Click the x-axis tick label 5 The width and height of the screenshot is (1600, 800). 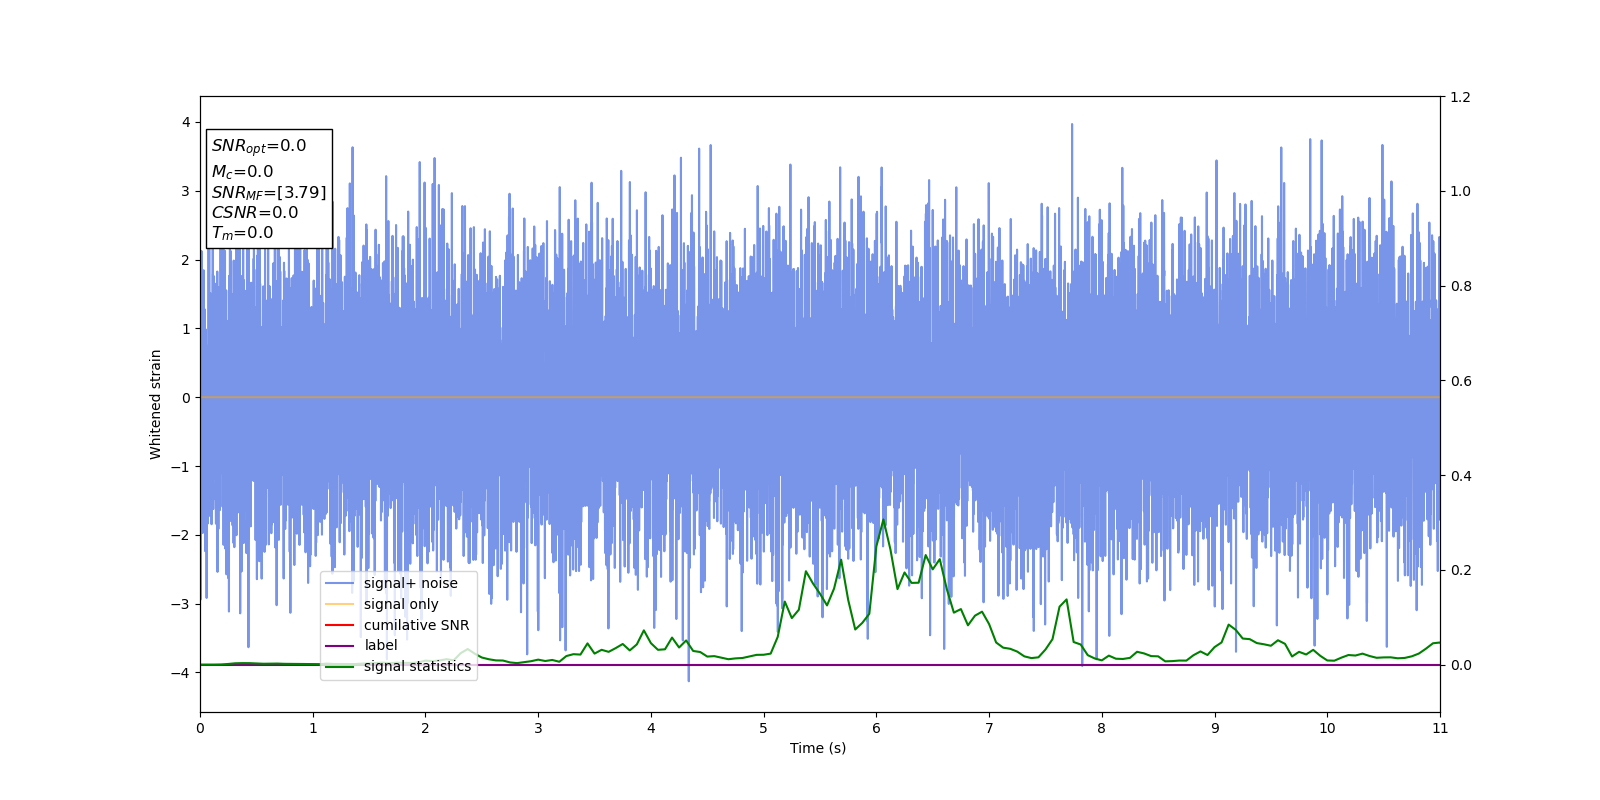(x=764, y=728)
